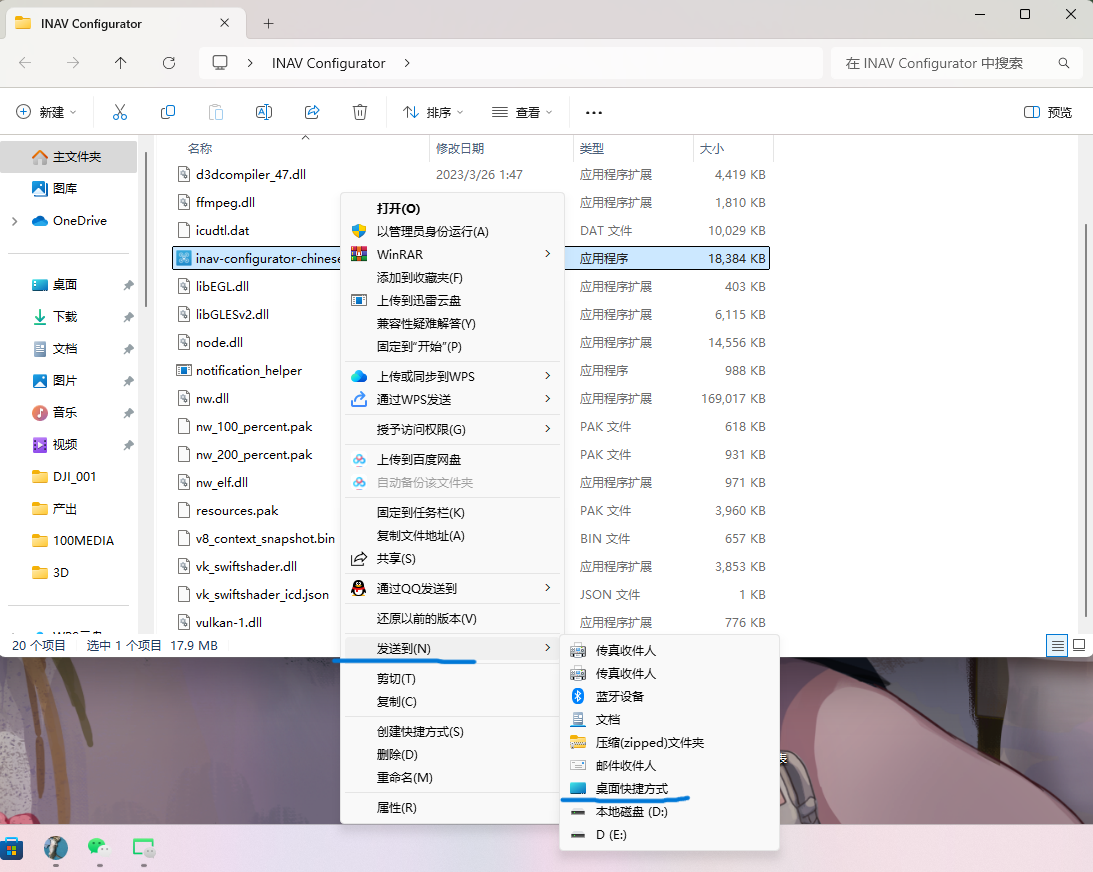
Task: Click the Bluetooth icon for 蓝牙设备
Action: pos(578,696)
